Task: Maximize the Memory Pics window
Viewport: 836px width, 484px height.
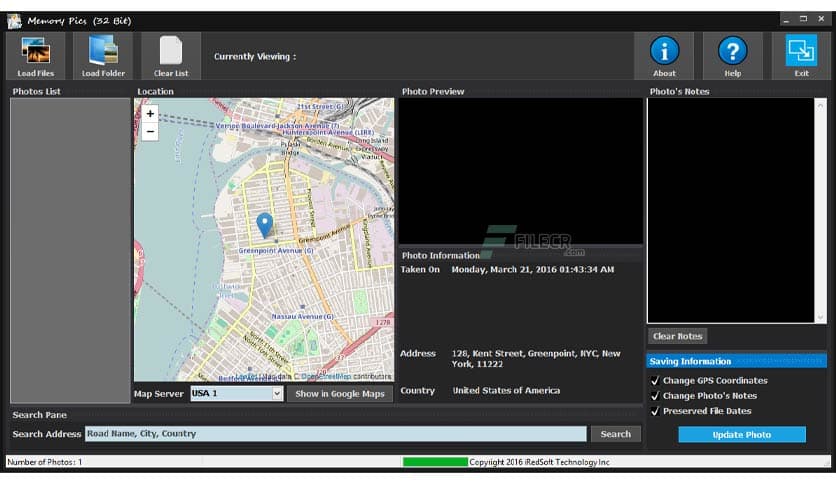Action: 803,19
